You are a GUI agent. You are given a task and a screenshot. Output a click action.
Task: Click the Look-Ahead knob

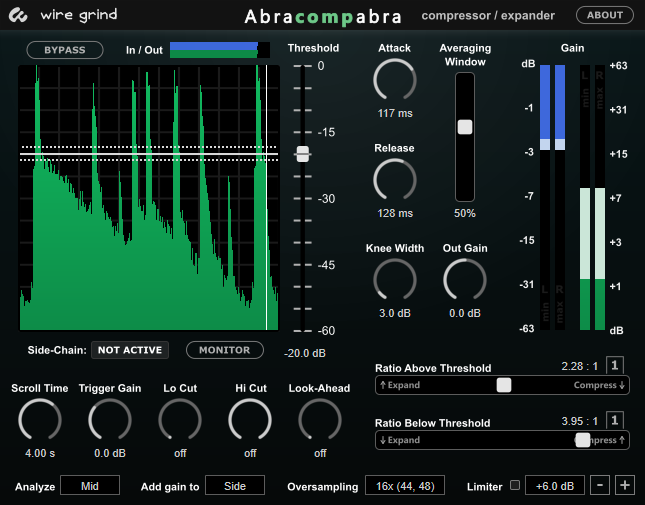320,420
